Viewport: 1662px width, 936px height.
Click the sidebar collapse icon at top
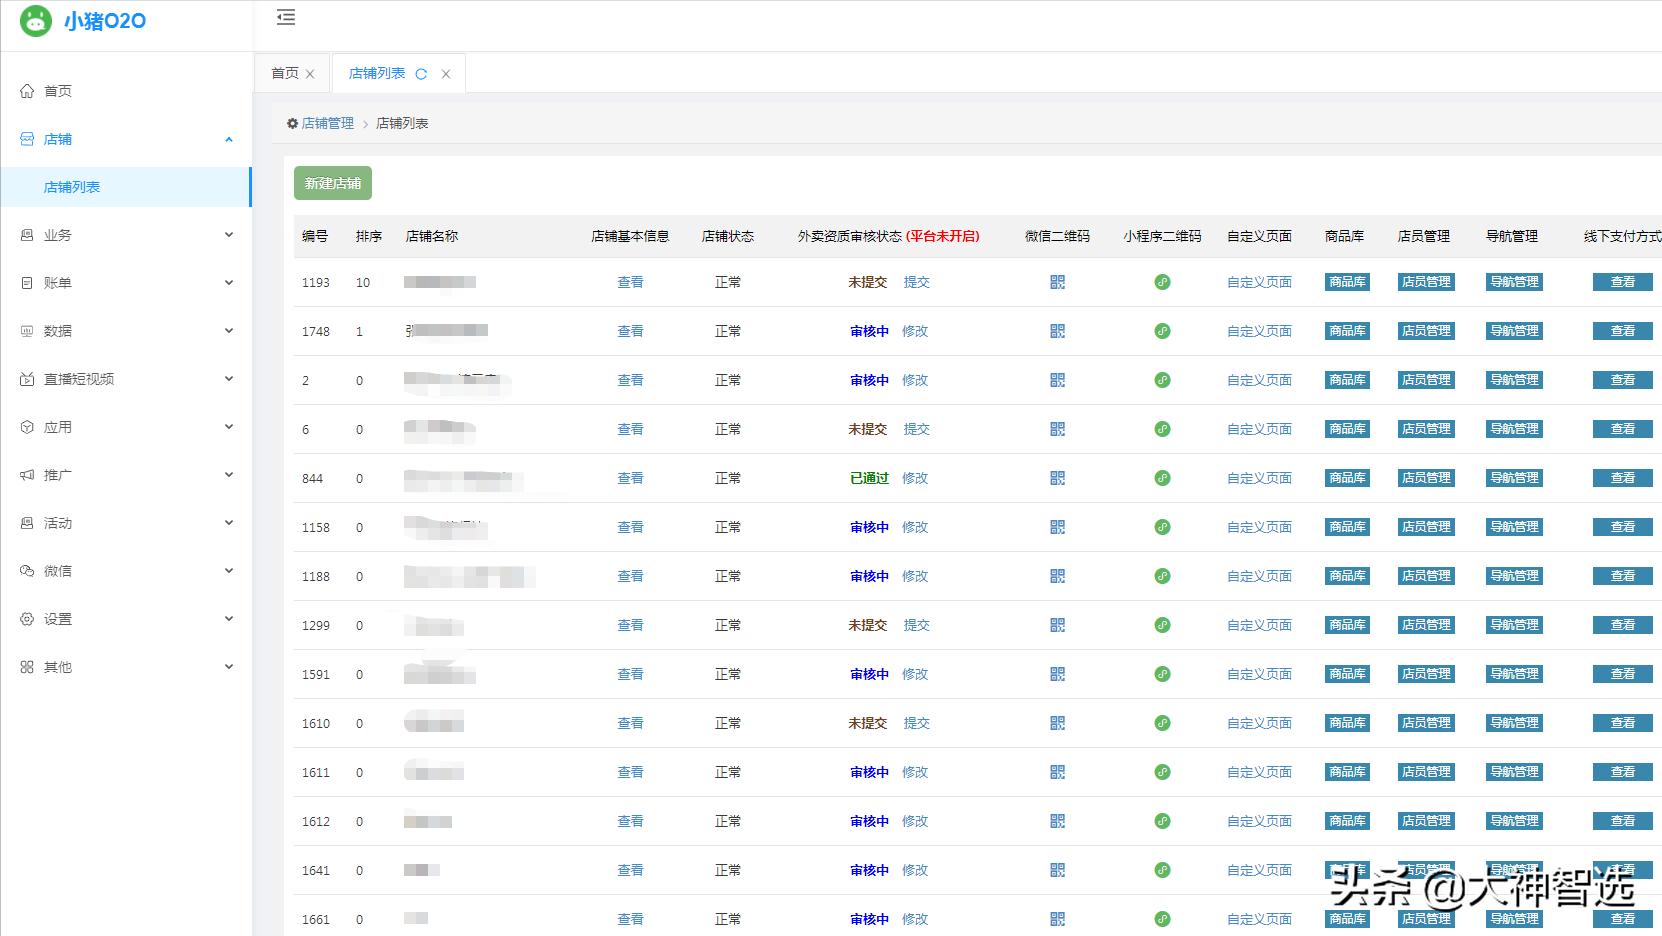point(286,17)
